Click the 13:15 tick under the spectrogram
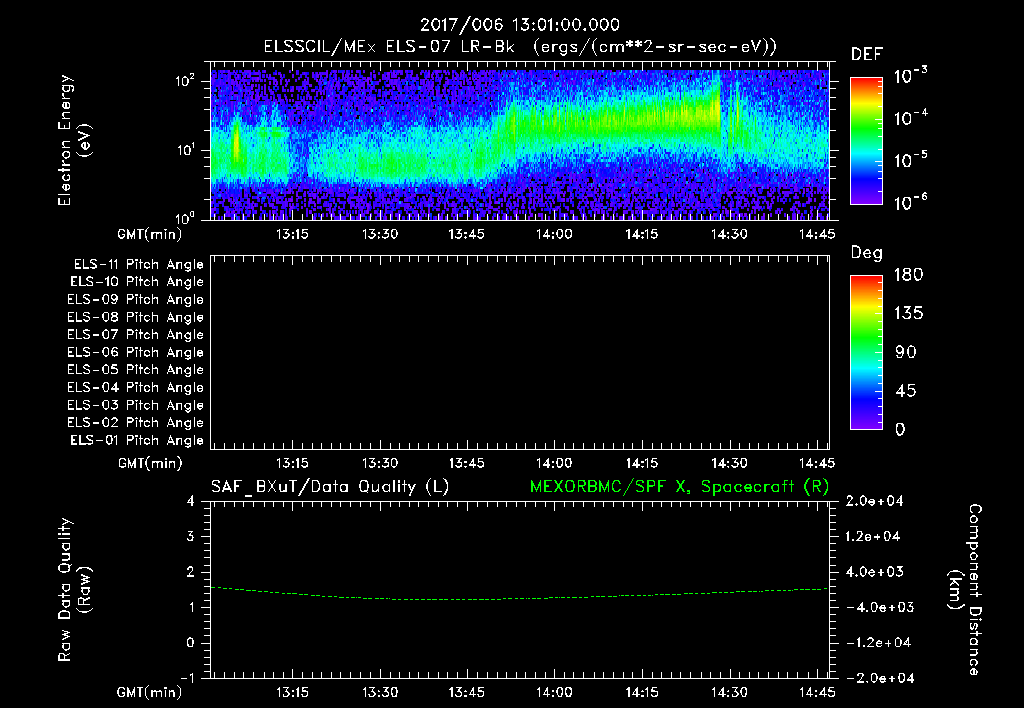The height and width of the screenshot is (708, 1024). [292, 234]
